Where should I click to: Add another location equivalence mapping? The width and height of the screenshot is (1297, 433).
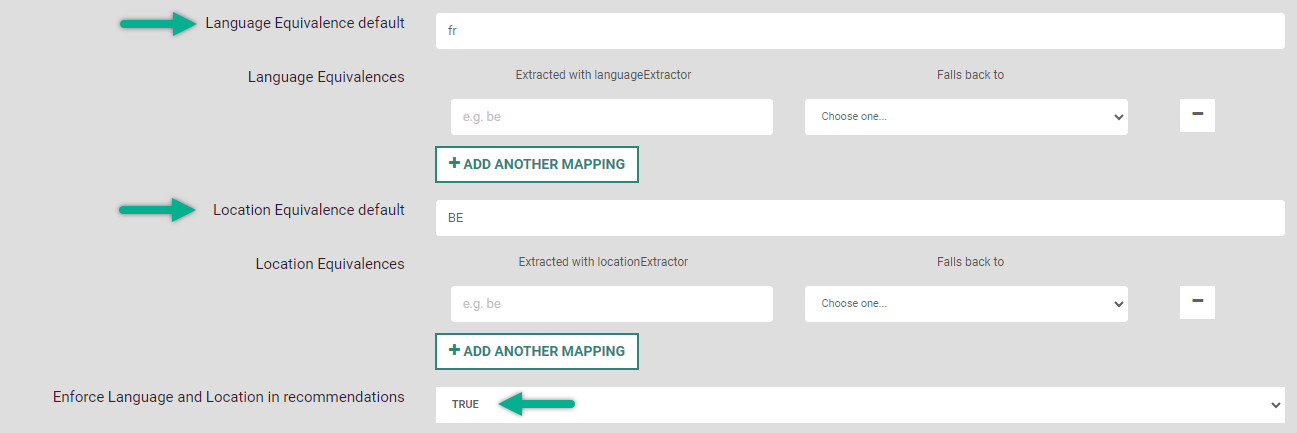pos(536,351)
